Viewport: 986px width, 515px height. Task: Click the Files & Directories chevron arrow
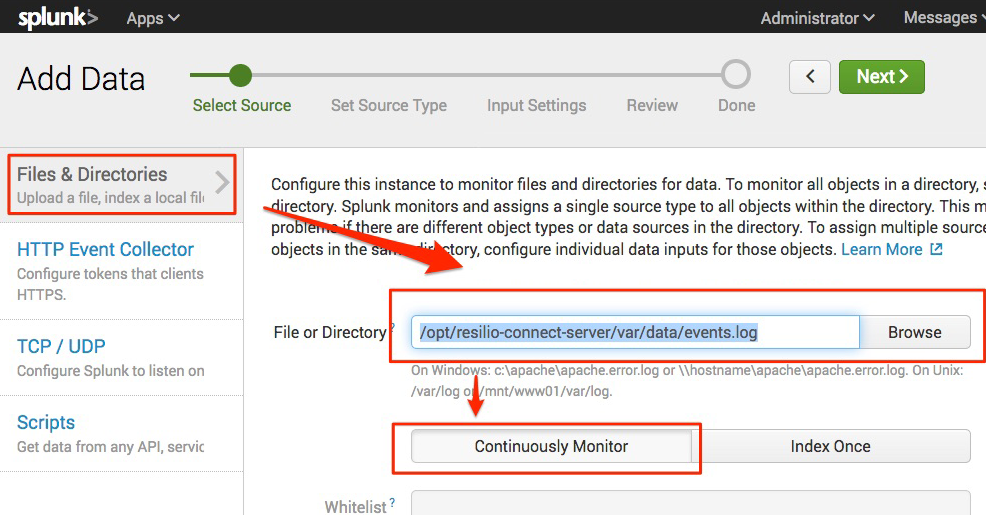point(222,183)
